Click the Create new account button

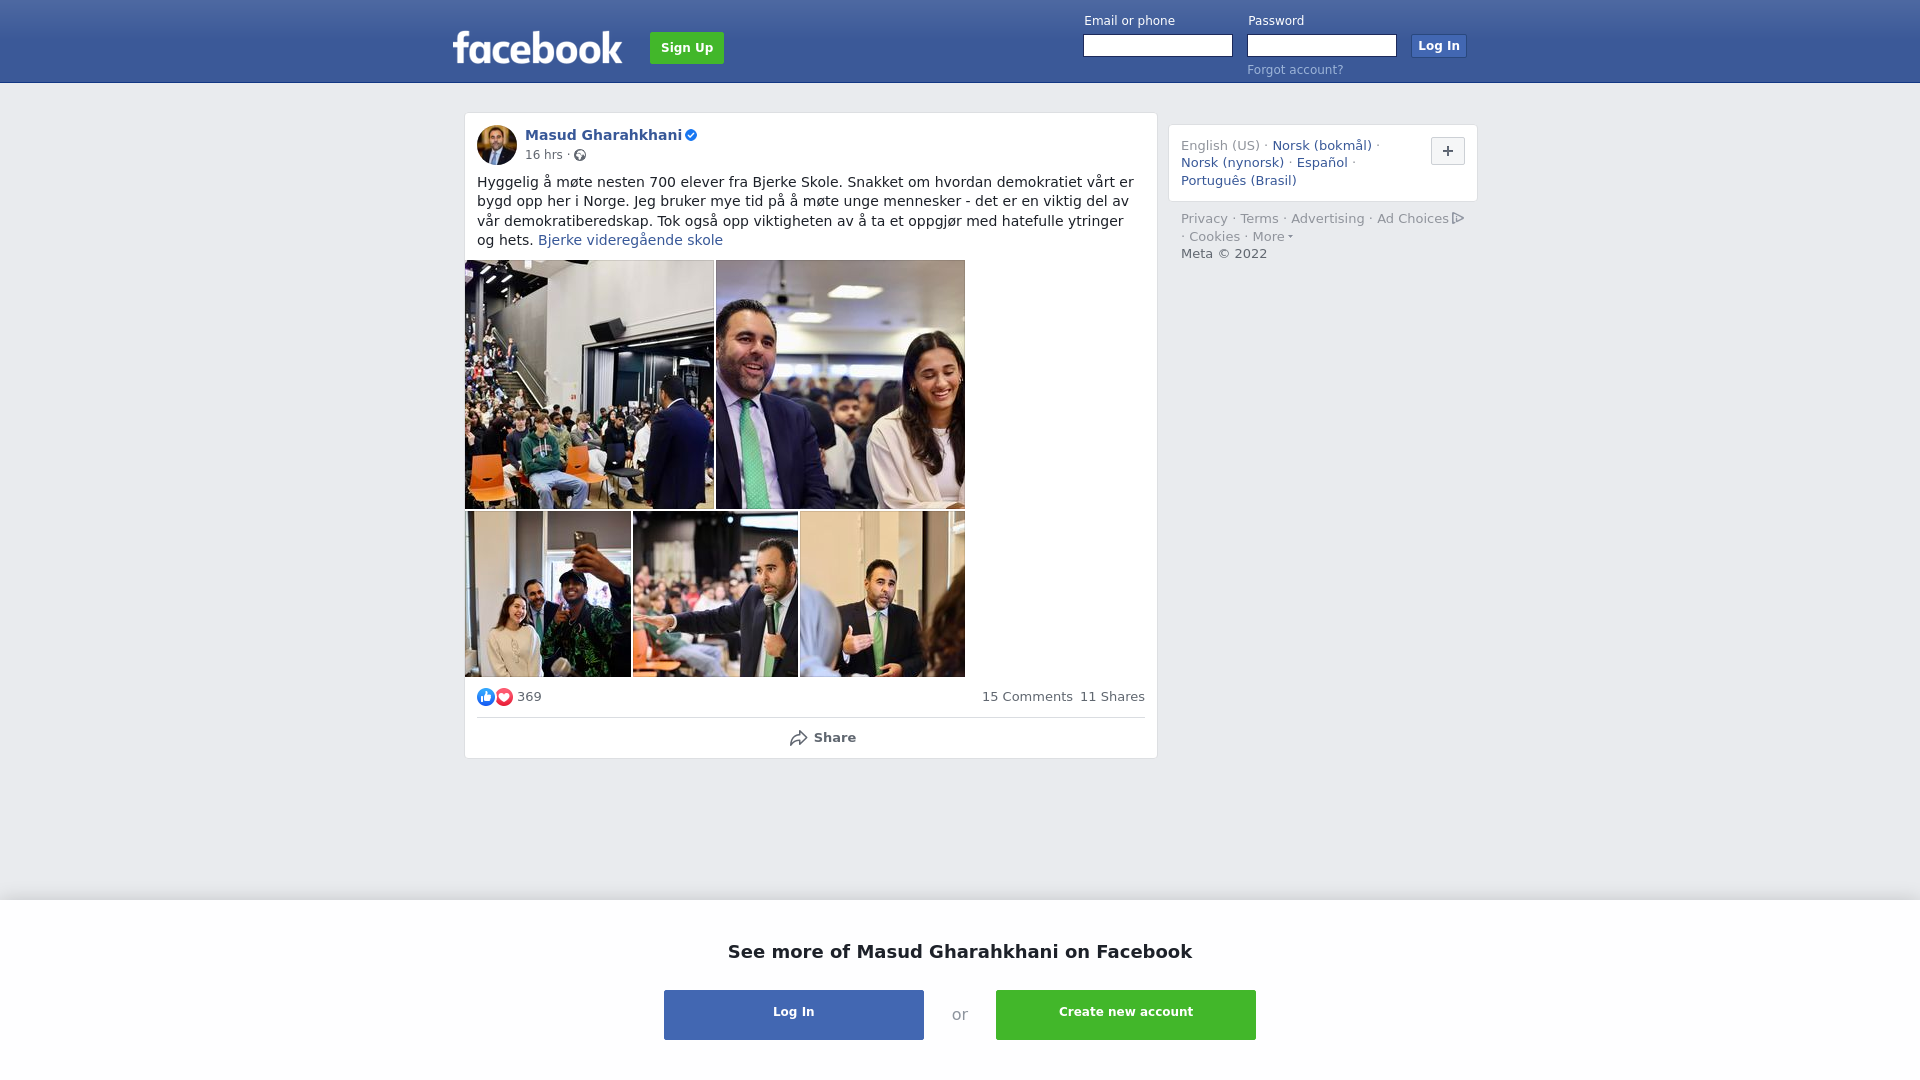(x=1126, y=1015)
